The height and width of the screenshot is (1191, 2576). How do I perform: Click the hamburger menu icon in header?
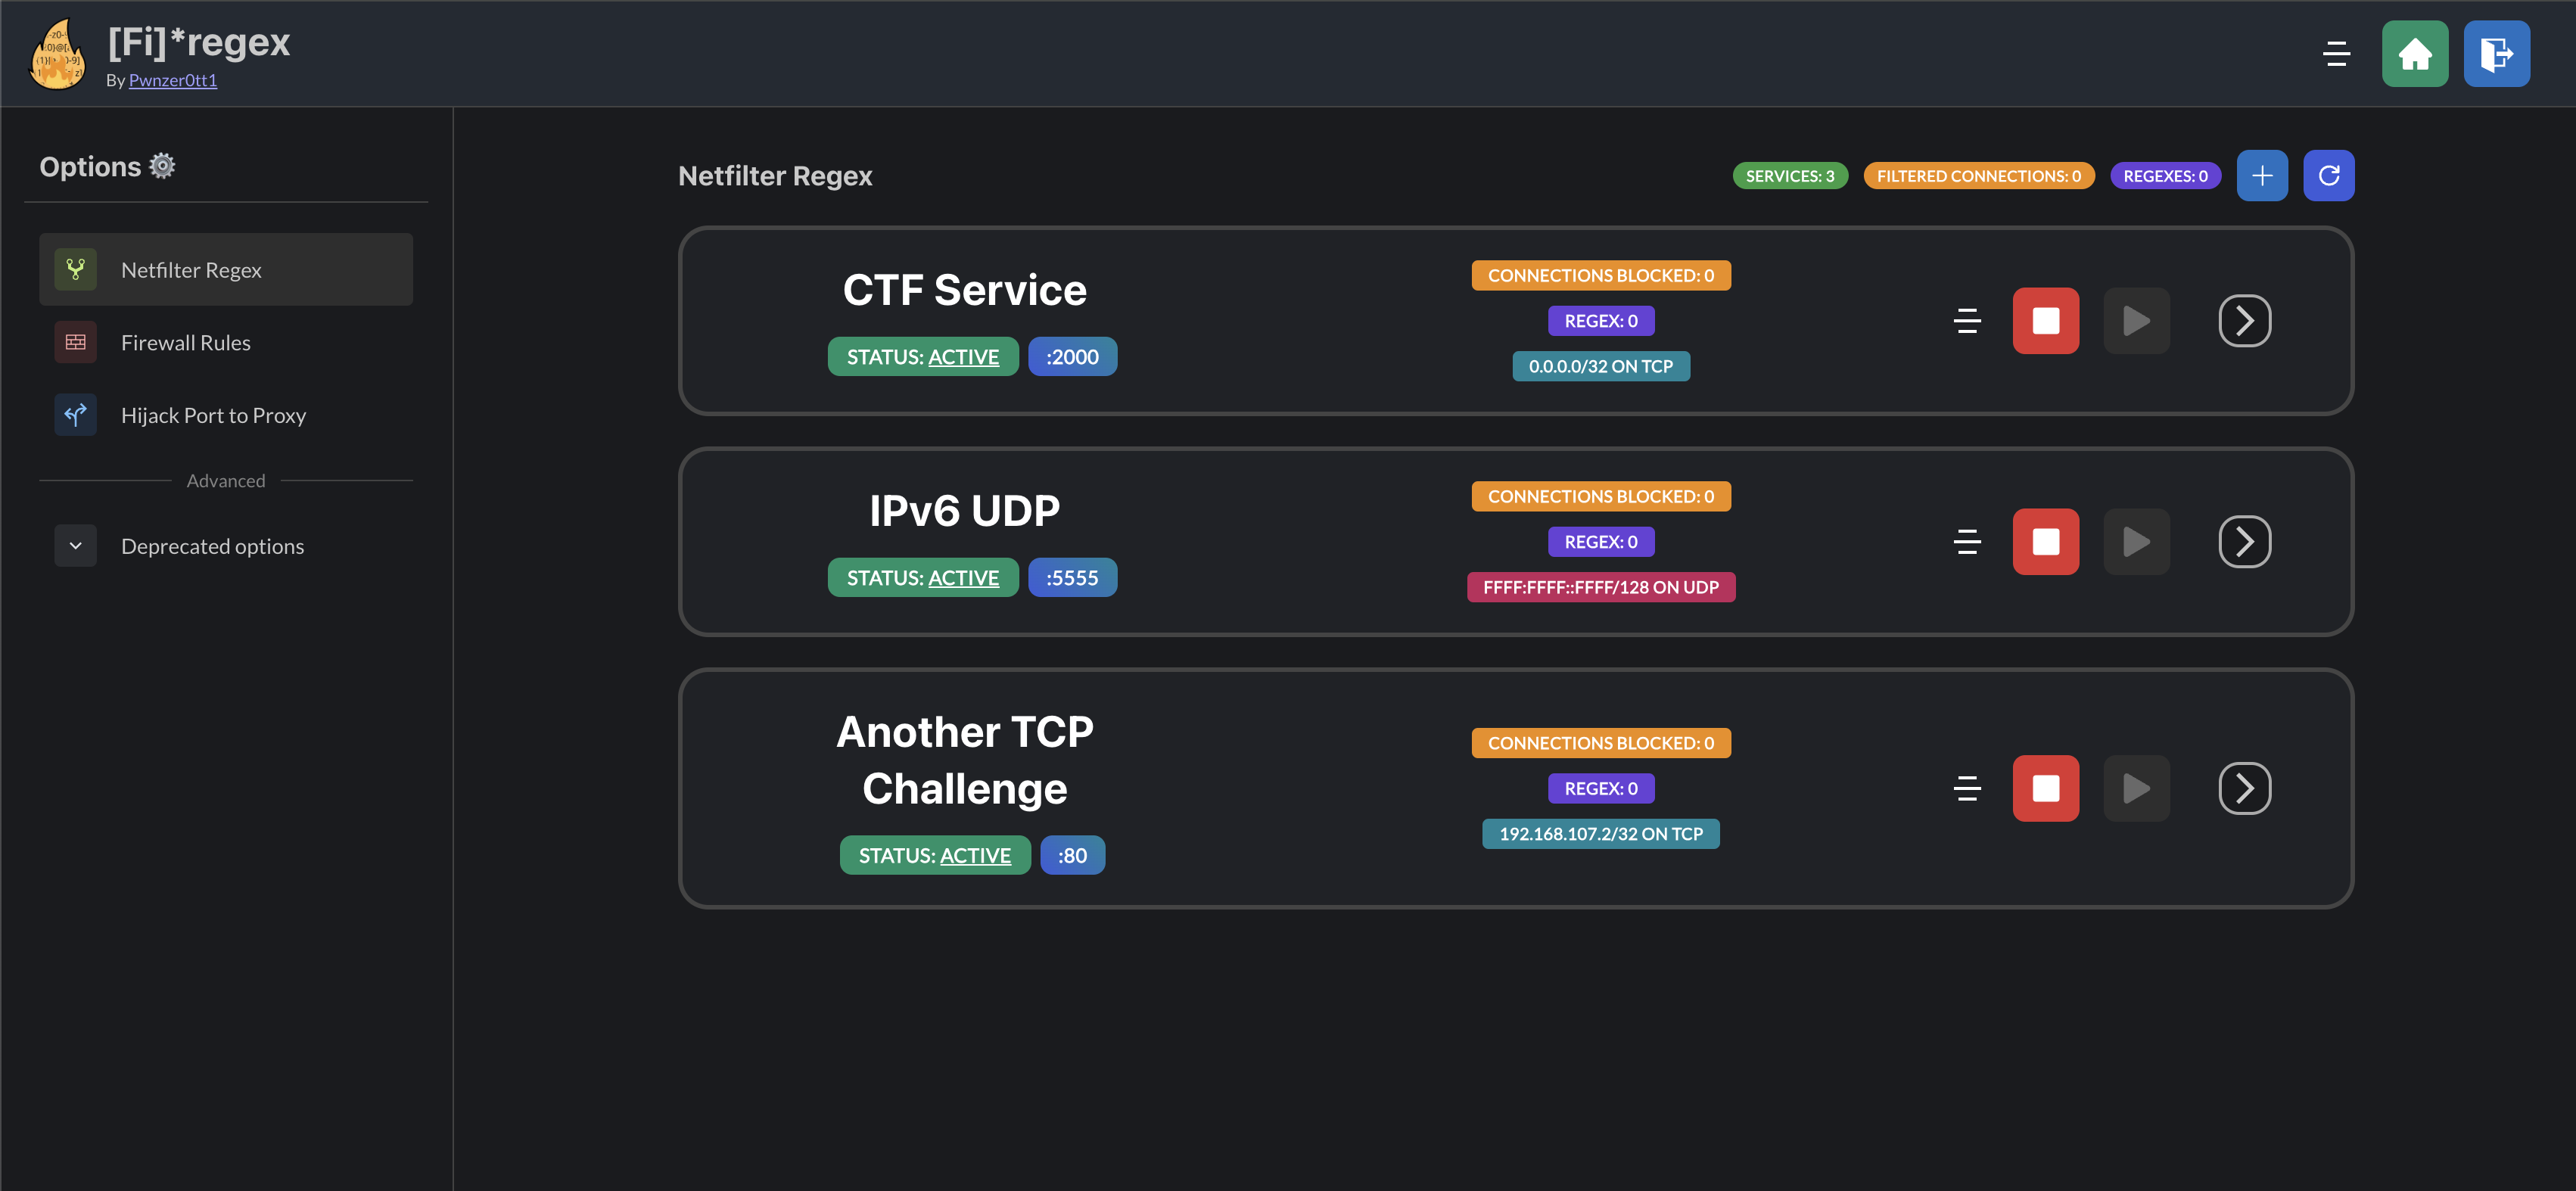2336,54
